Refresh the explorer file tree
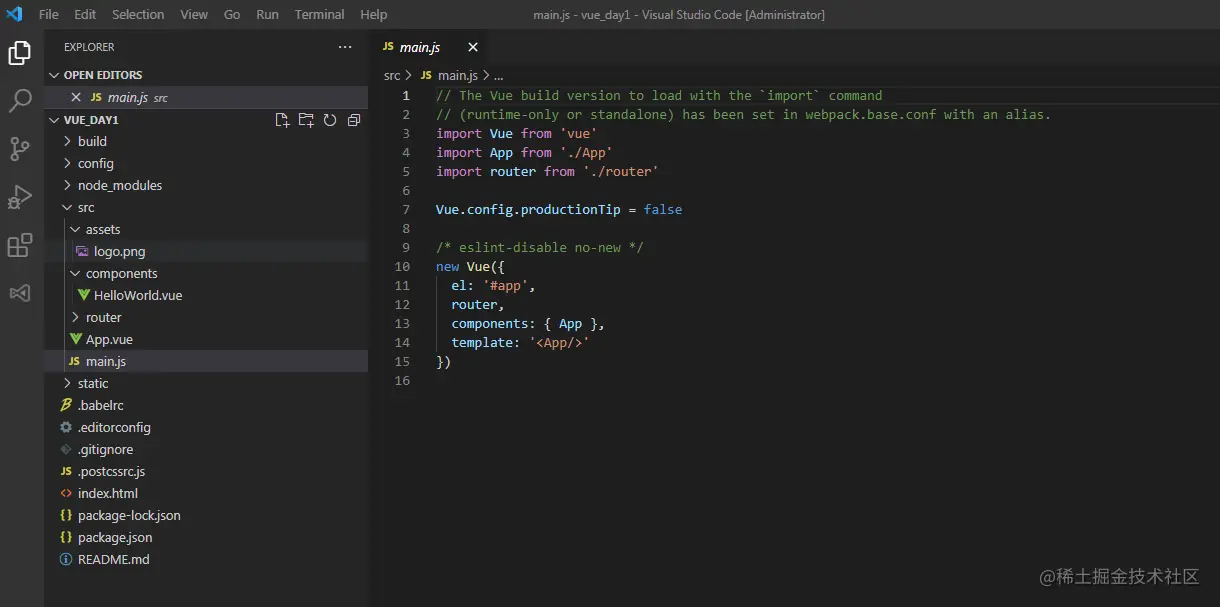The image size is (1220, 607). [x=330, y=120]
